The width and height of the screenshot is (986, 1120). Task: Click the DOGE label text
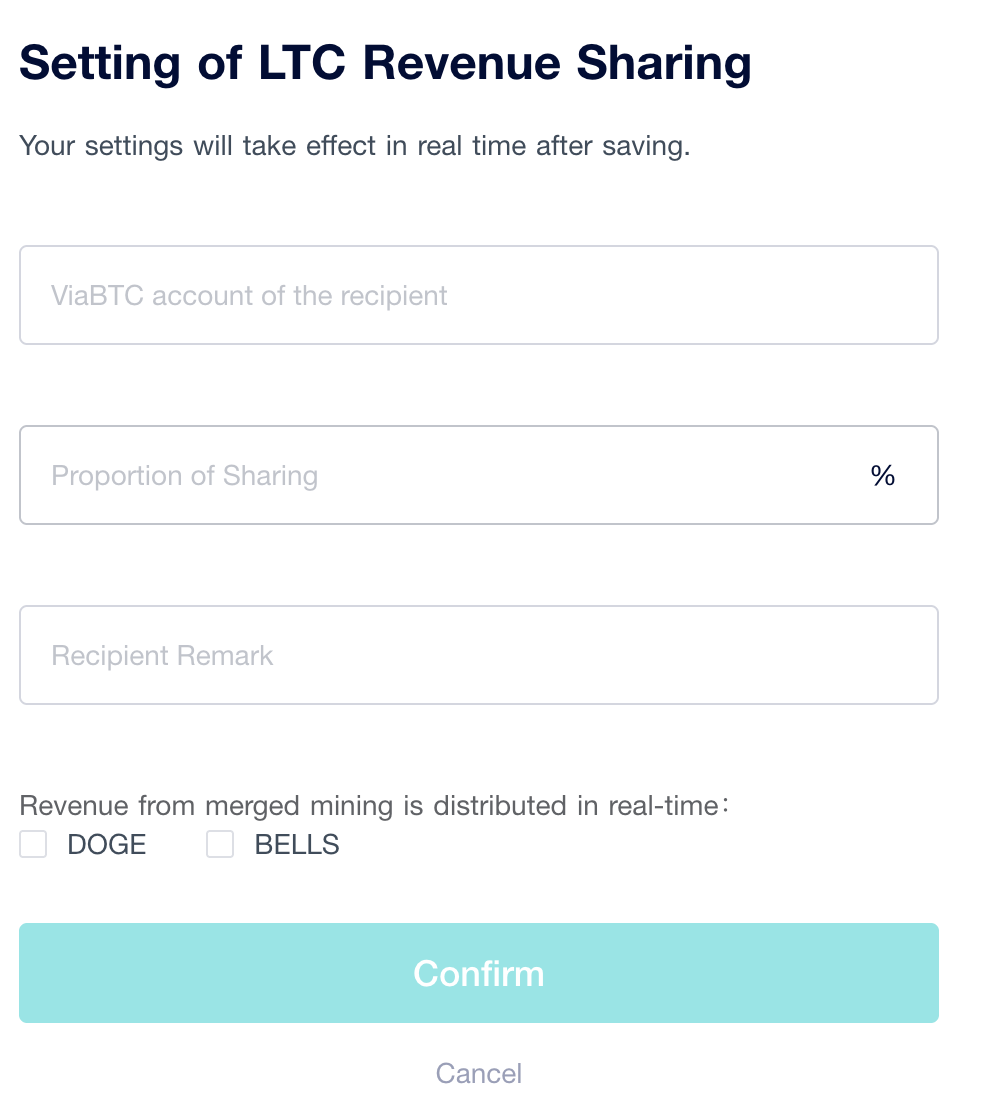click(106, 844)
